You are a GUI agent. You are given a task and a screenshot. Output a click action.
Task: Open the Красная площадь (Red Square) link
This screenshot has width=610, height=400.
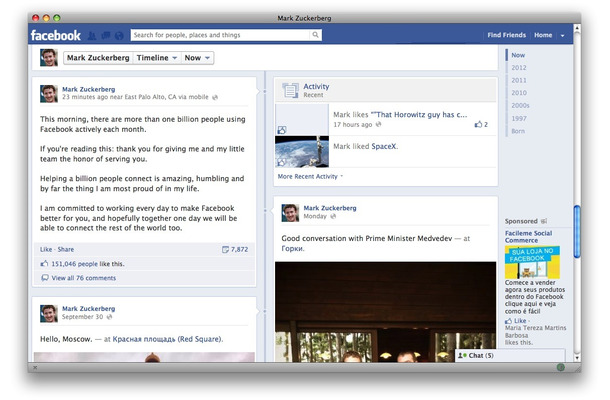(x=167, y=339)
